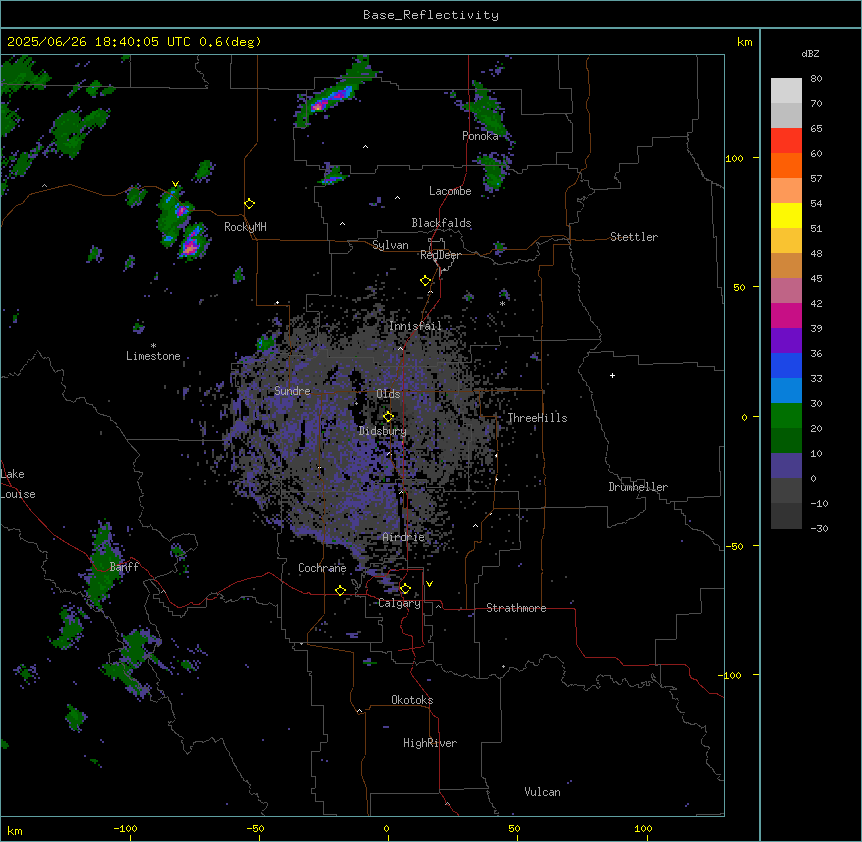Screen dimensions: 862x842
Task: Click the Limestone label
Action: pyautogui.click(x=153, y=356)
